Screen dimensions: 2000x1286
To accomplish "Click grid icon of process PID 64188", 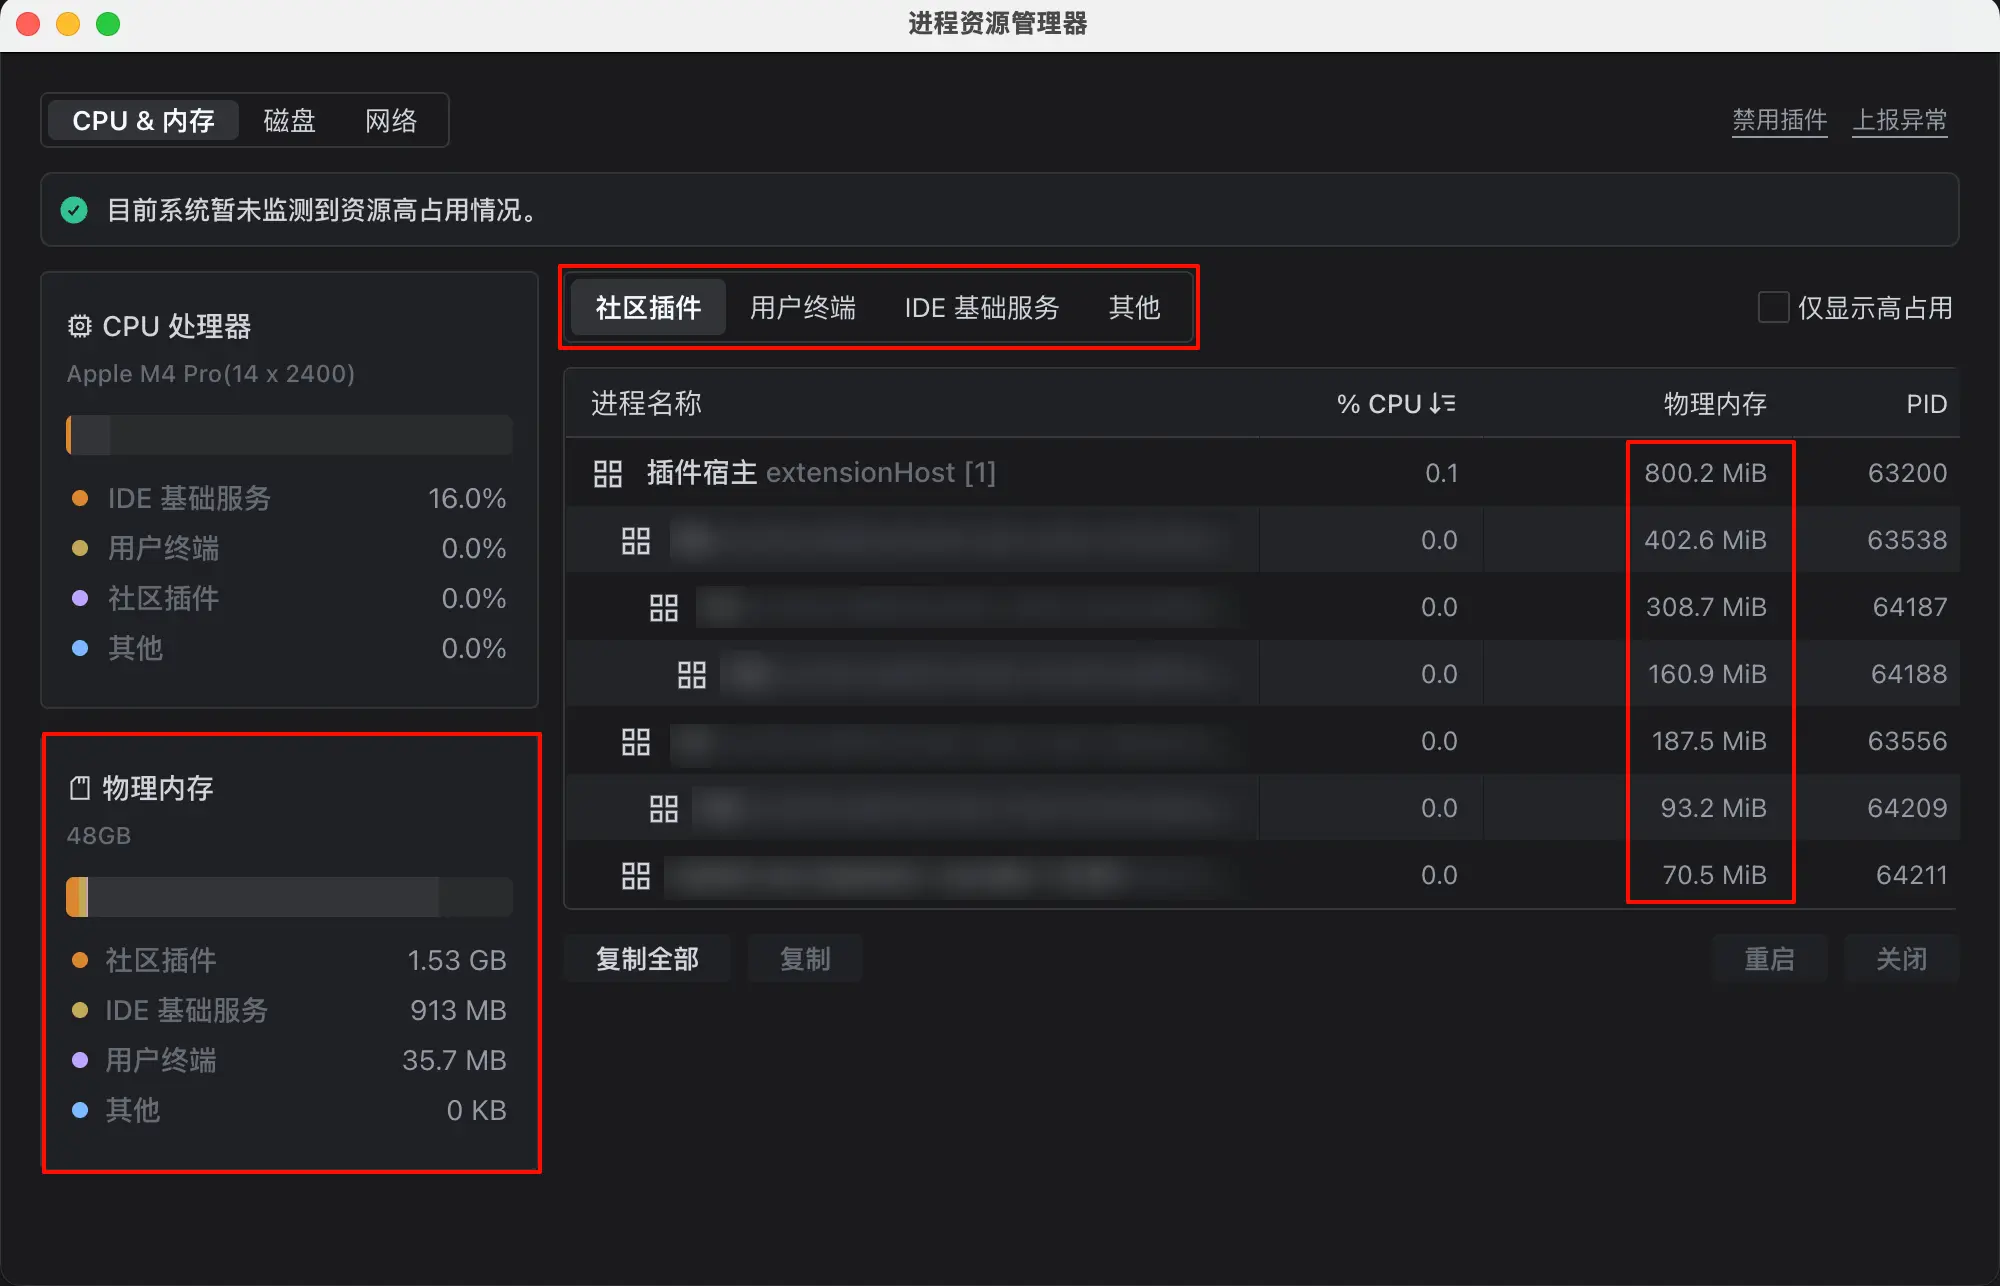I will [x=691, y=675].
